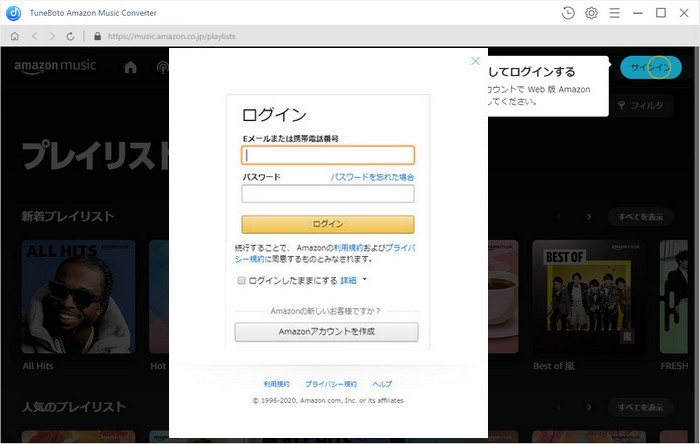This screenshot has height=444, width=700.
Task: Click the amazon music logo
Action: [55, 66]
